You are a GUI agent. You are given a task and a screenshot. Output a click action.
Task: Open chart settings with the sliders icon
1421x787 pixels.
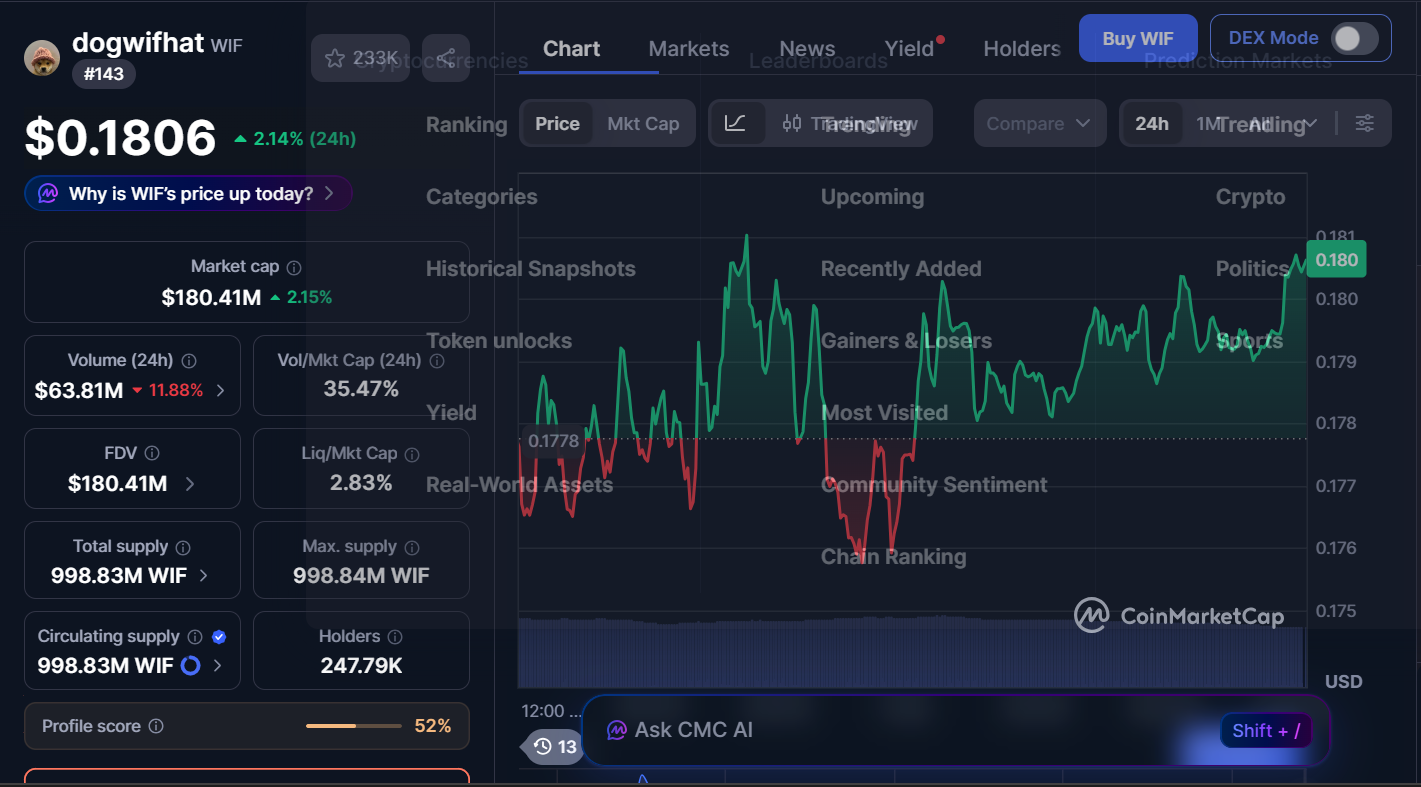(1365, 123)
